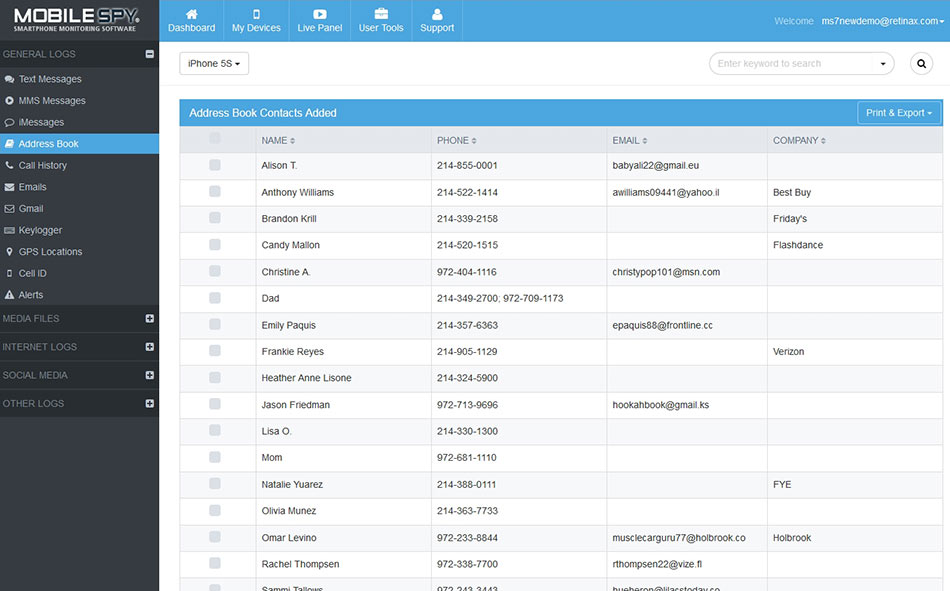Tick the checkbox for Alison T.
950x591 pixels.
pyautogui.click(x=215, y=165)
